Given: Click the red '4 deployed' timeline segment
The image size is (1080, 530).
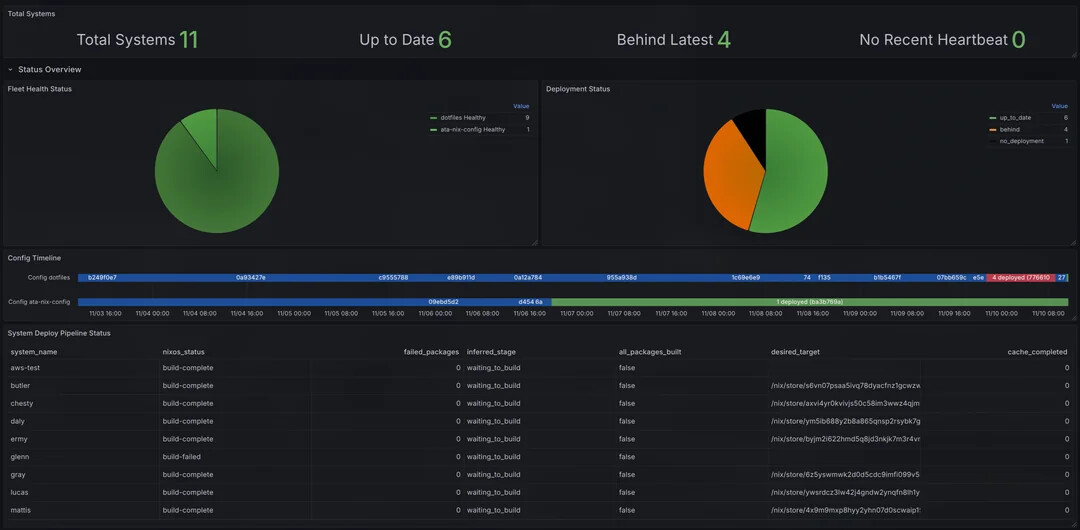Looking at the screenshot, I should pyautogui.click(x=1020, y=277).
